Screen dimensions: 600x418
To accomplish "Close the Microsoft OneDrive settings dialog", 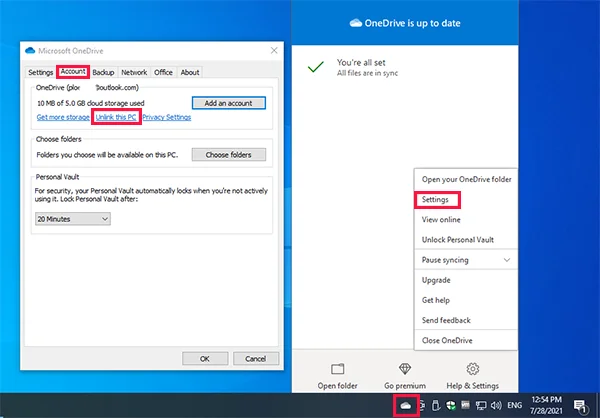I will pos(274,51).
